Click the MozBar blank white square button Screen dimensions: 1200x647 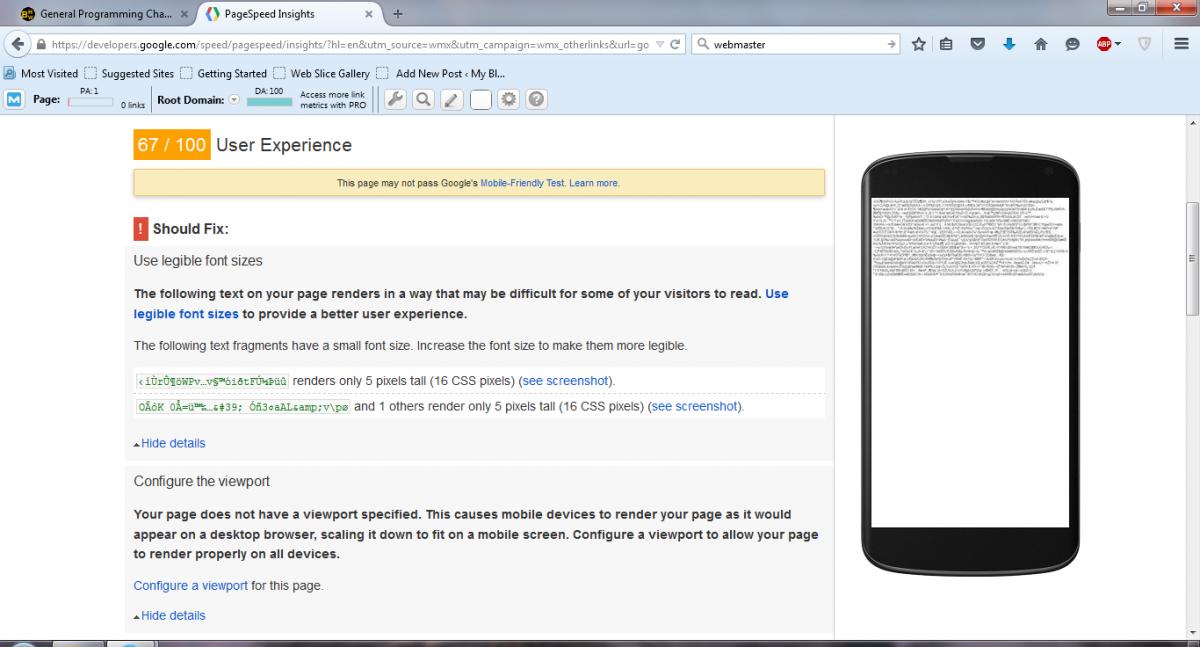coord(481,99)
